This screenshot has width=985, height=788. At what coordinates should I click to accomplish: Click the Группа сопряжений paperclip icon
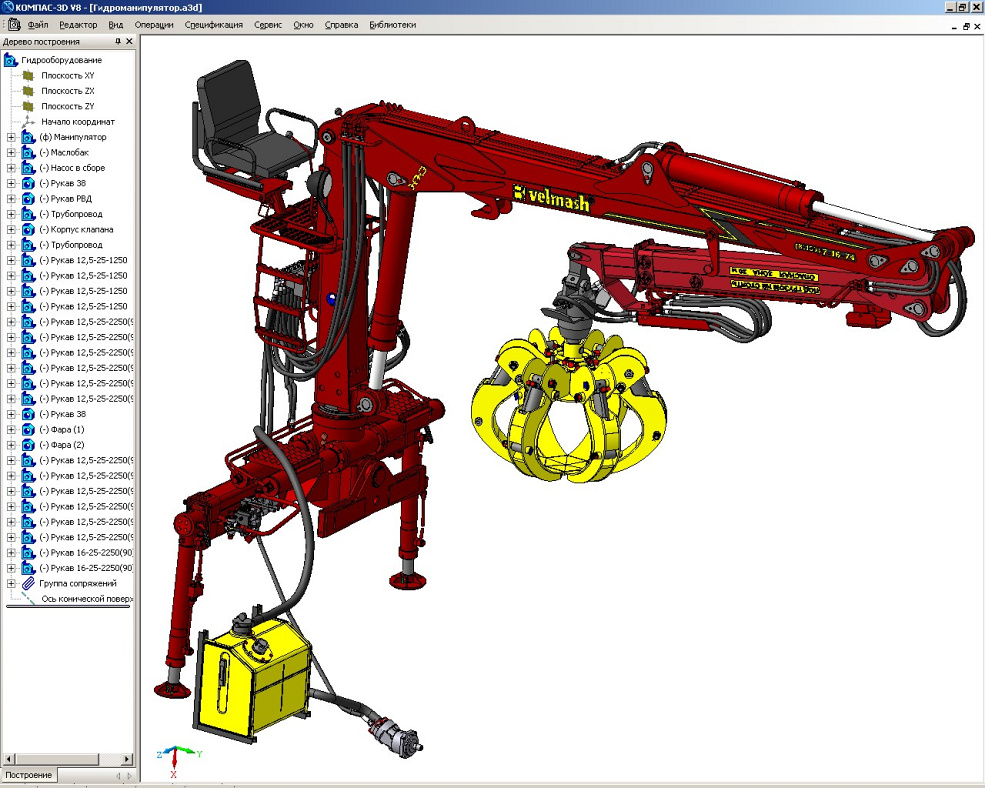coord(28,583)
